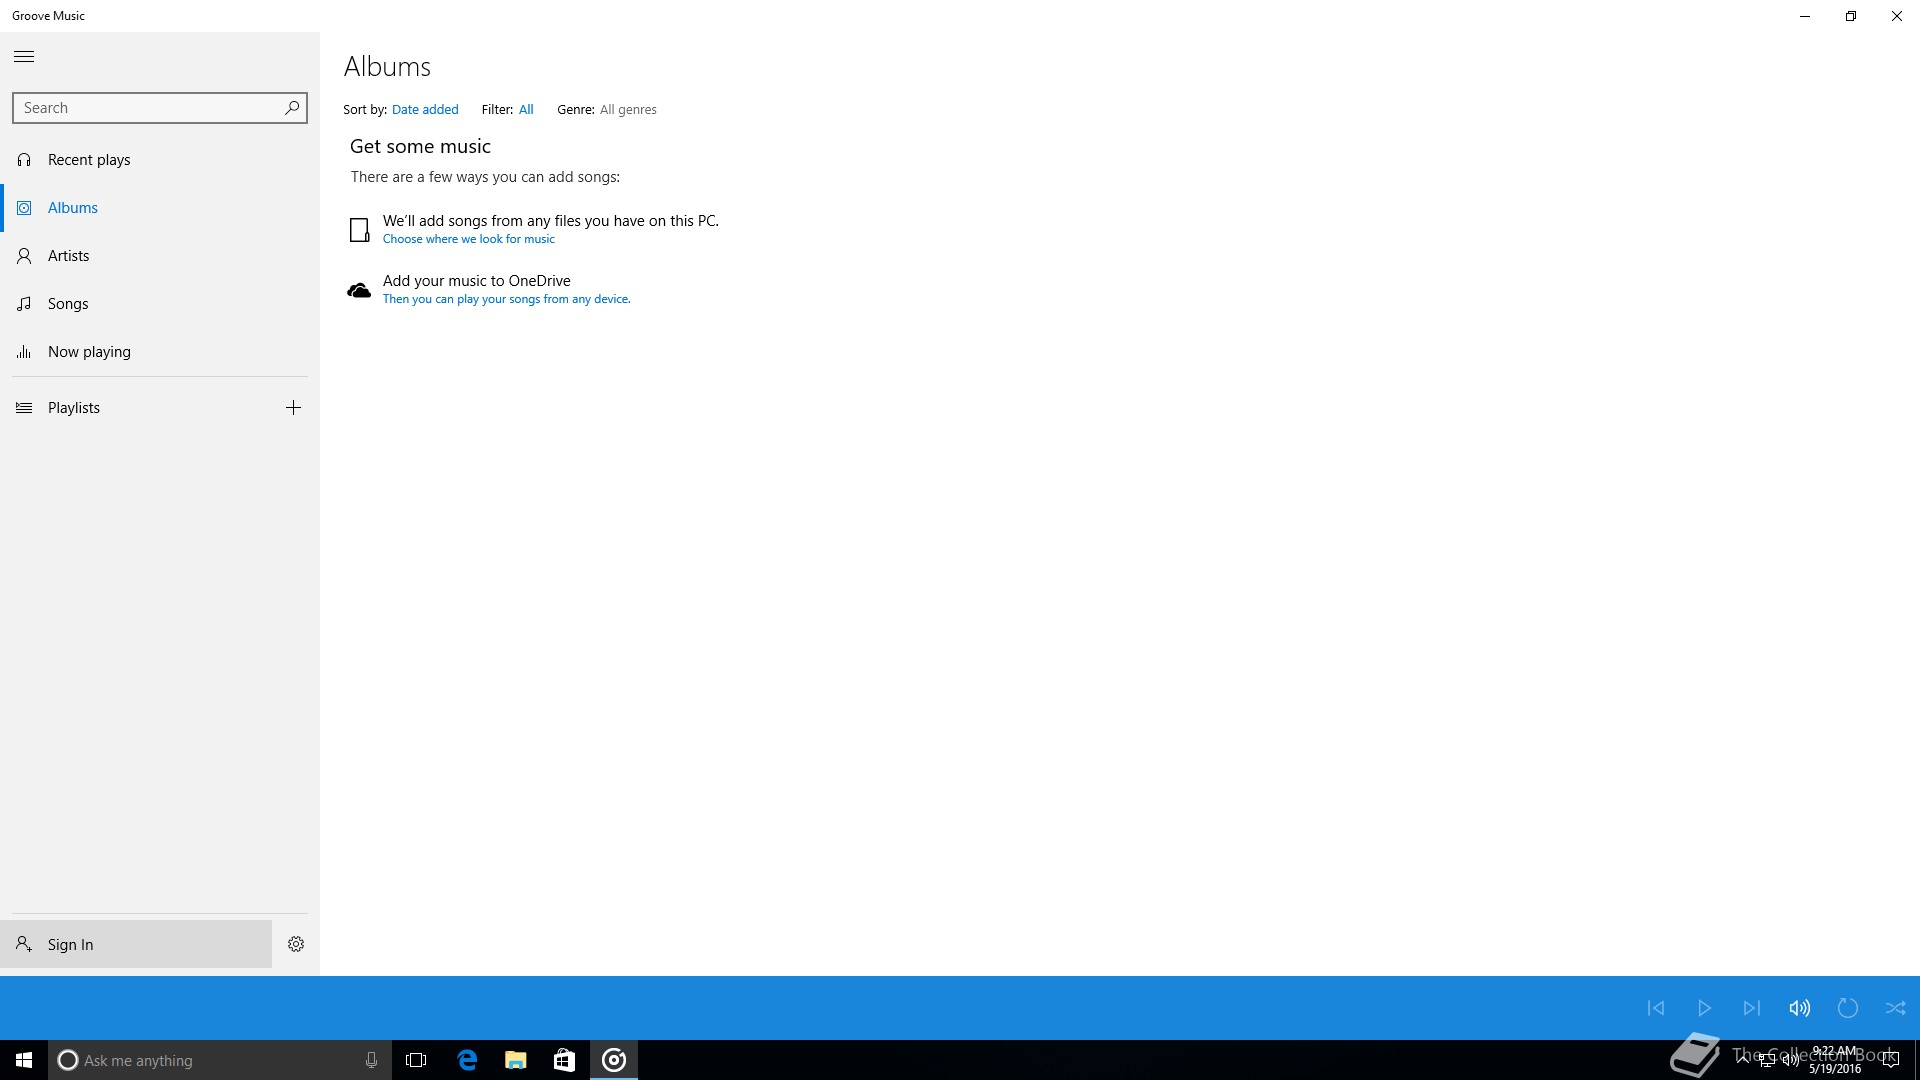Click the PC device icon
This screenshot has height=1080, width=1920.
(359, 230)
